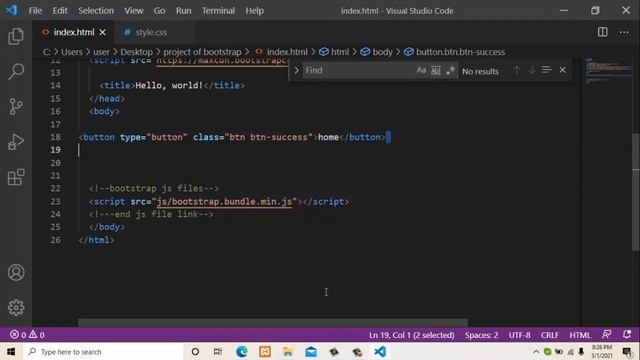The width and height of the screenshot is (640, 360).
Task: Open the Extensions view
Action: 16,177
